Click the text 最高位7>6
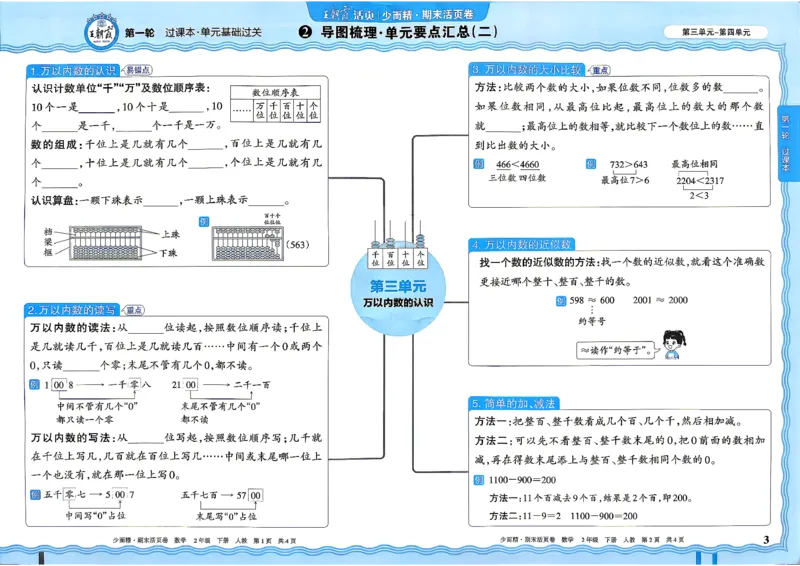 [625, 180]
